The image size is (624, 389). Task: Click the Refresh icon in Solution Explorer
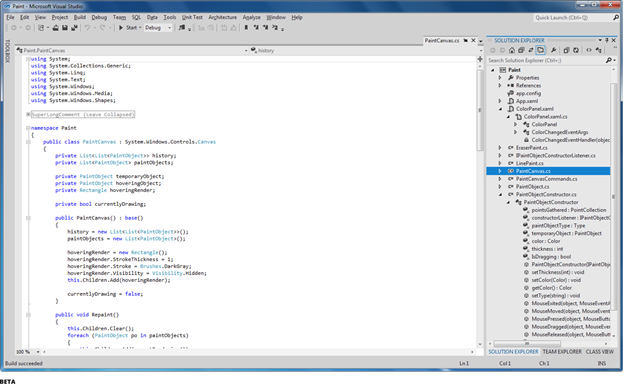[x=576, y=50]
